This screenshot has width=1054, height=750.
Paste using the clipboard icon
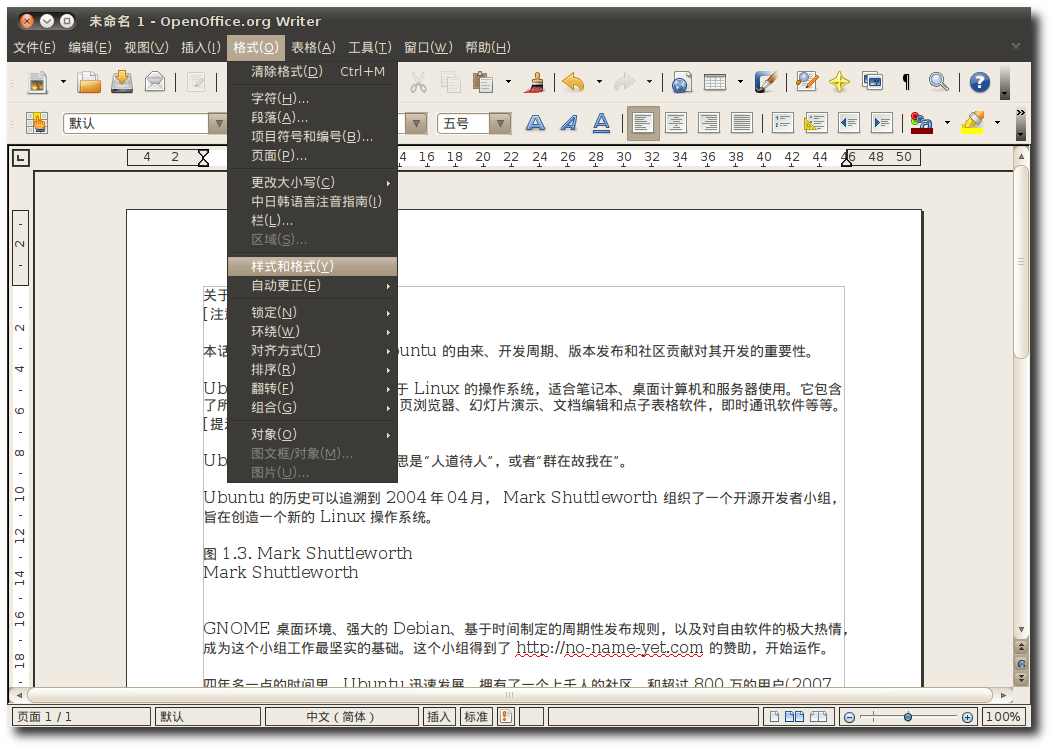pos(483,82)
